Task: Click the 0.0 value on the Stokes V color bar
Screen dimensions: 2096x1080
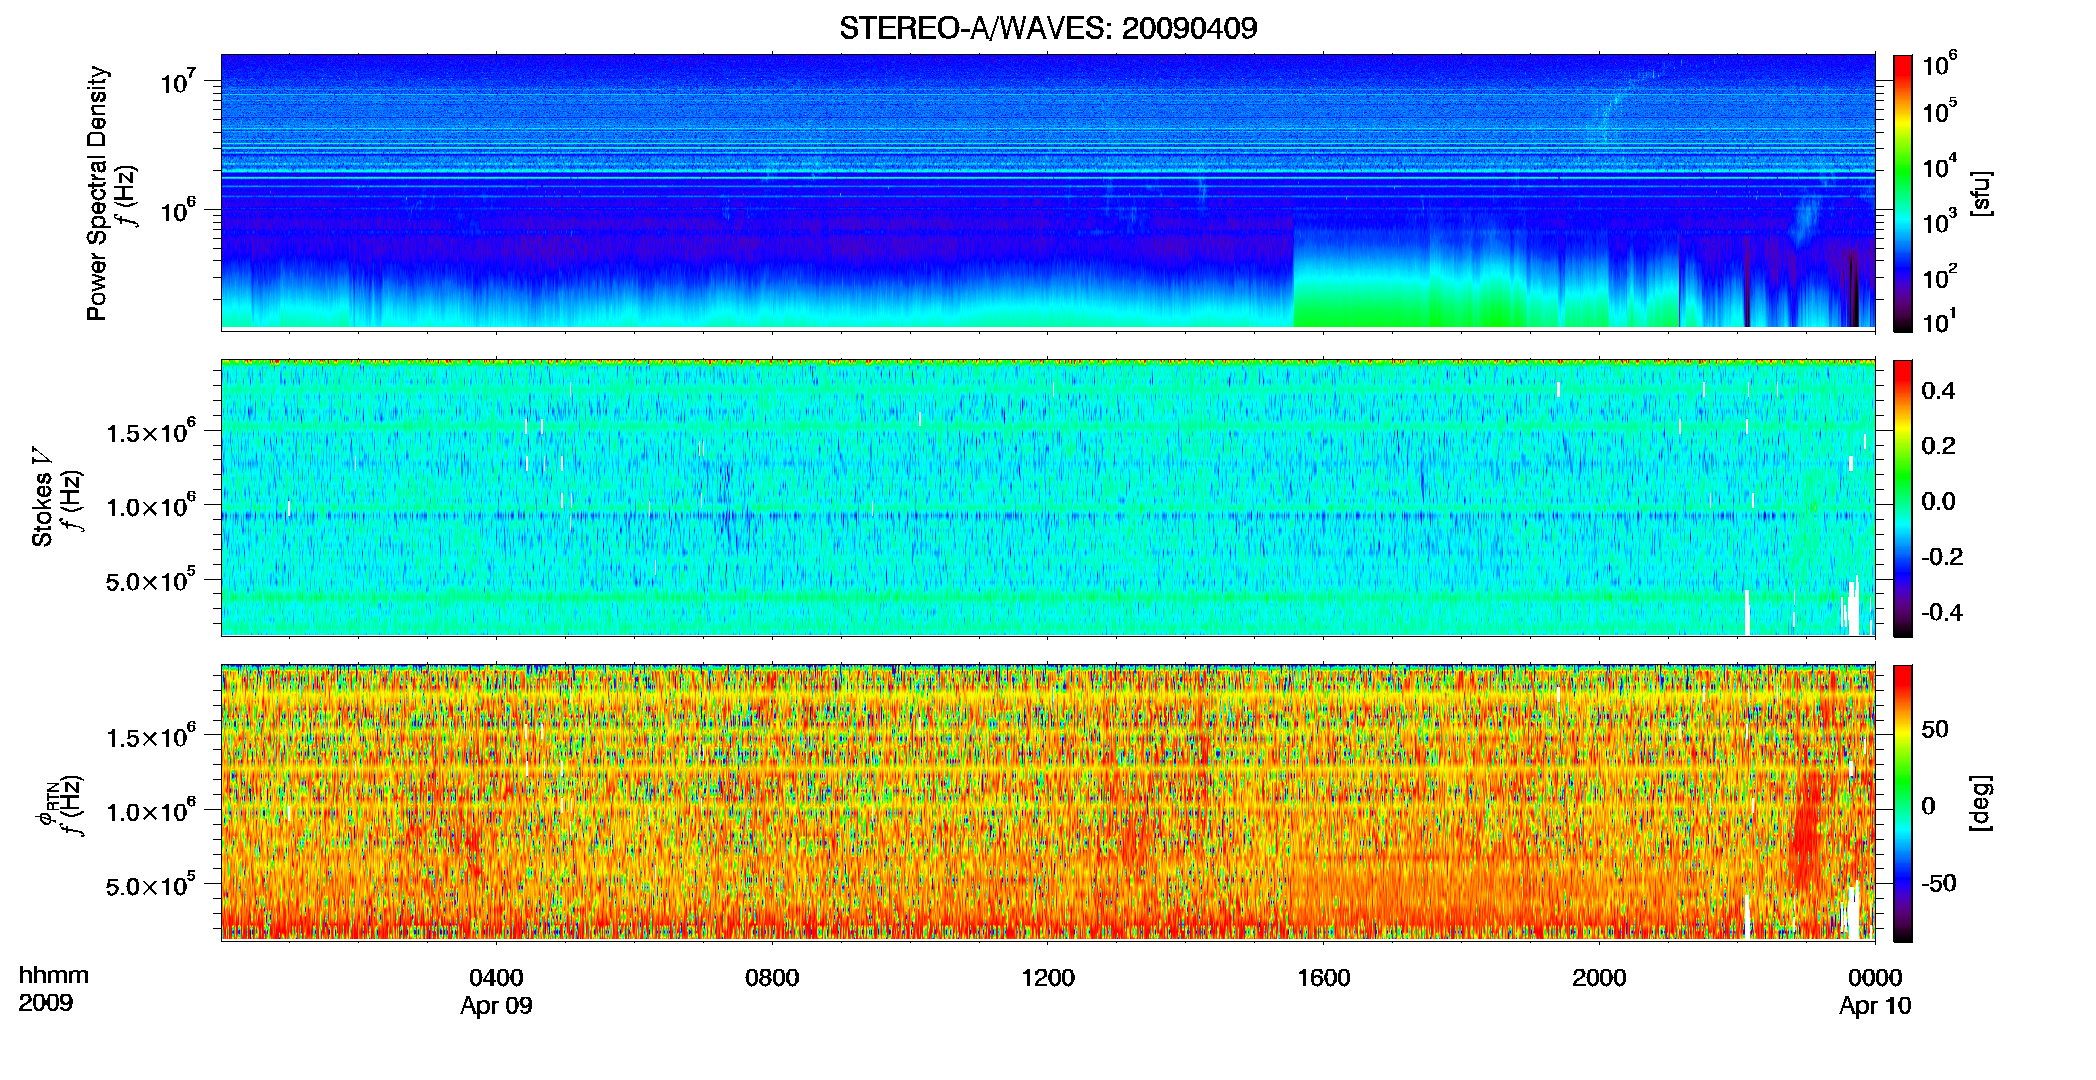Action: (x=1938, y=501)
